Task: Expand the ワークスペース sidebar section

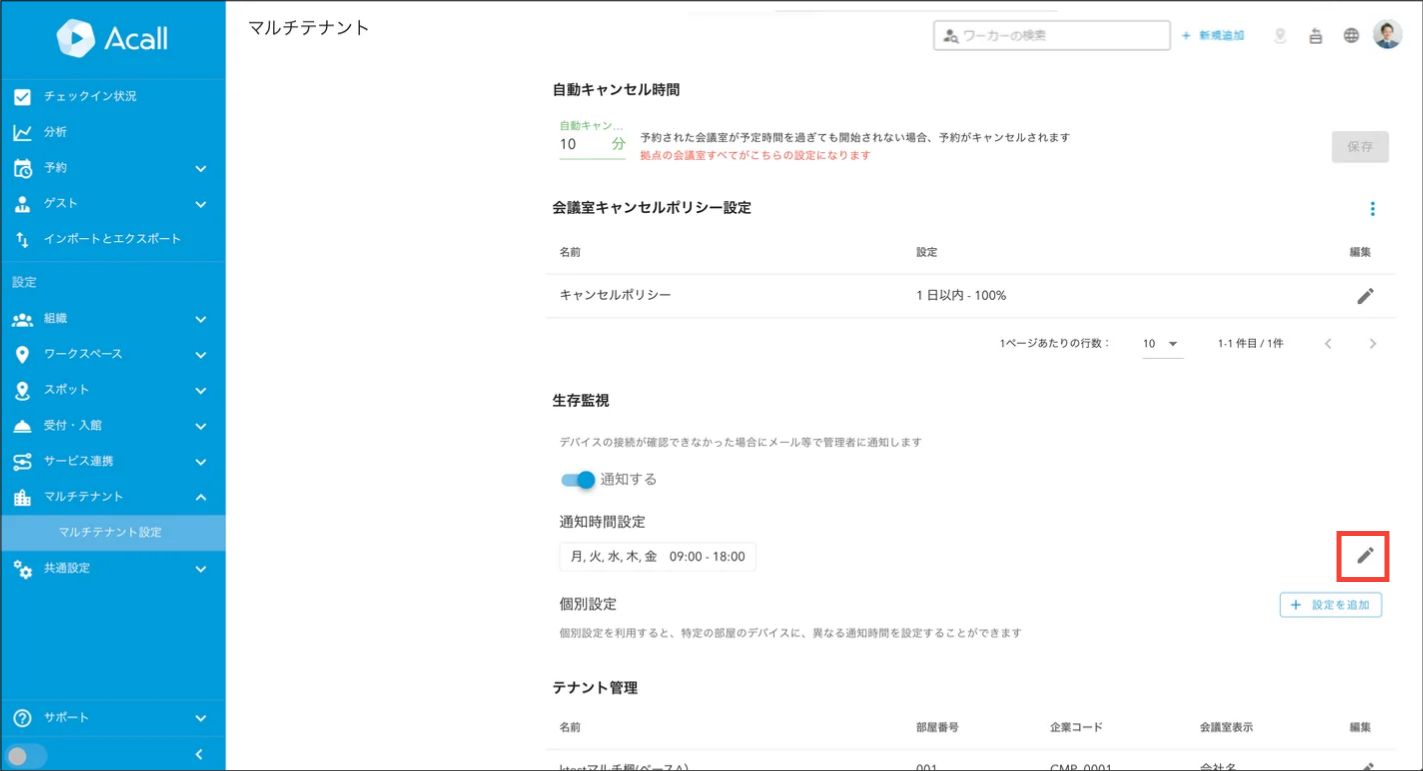Action: point(112,354)
